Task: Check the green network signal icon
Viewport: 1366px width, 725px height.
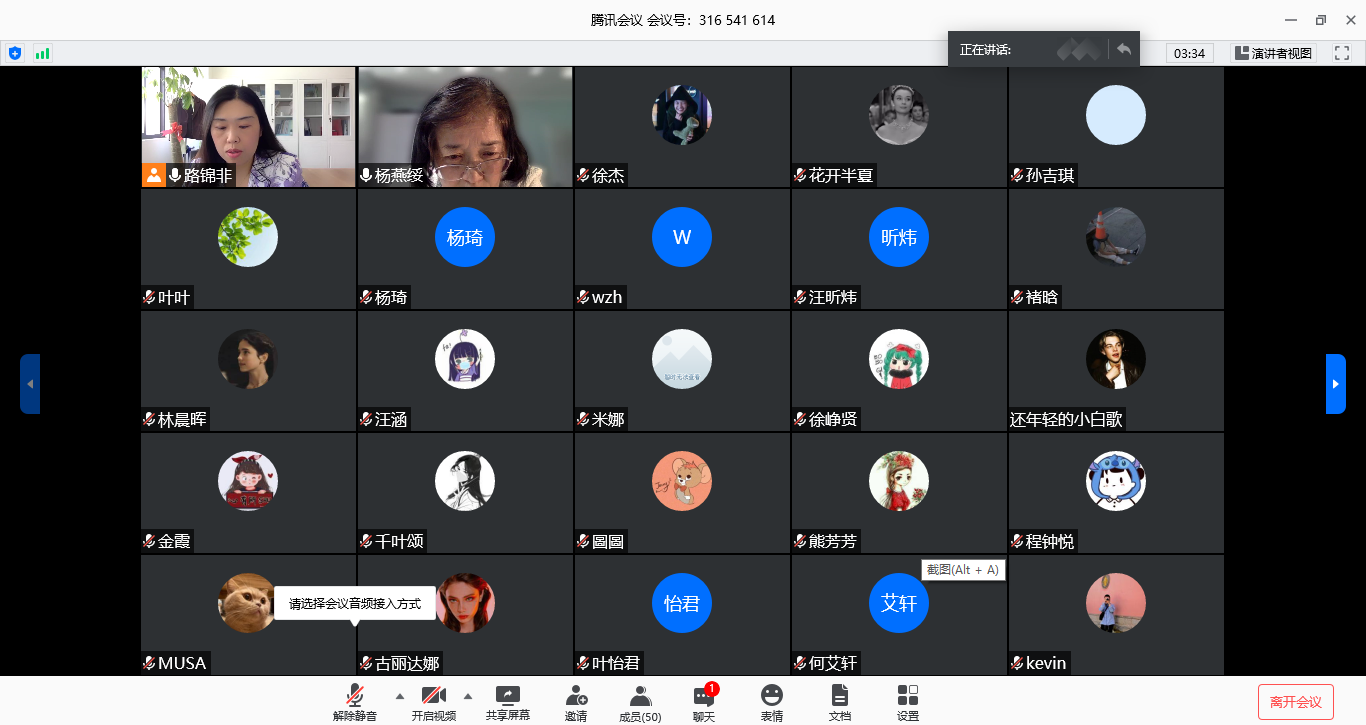Action: (x=42, y=53)
